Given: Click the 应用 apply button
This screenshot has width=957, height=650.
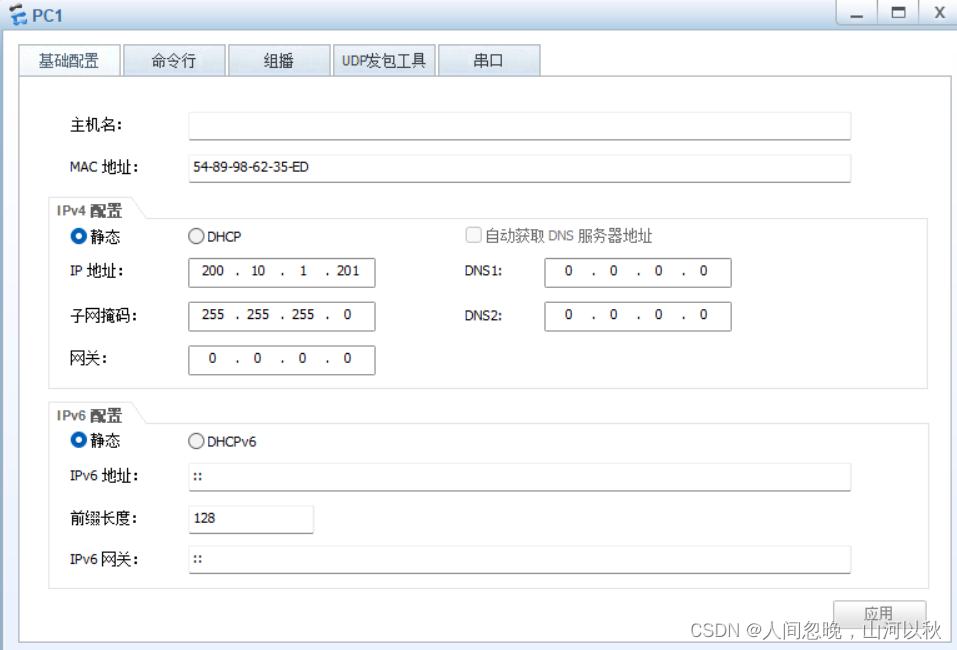Looking at the screenshot, I should point(879,614).
